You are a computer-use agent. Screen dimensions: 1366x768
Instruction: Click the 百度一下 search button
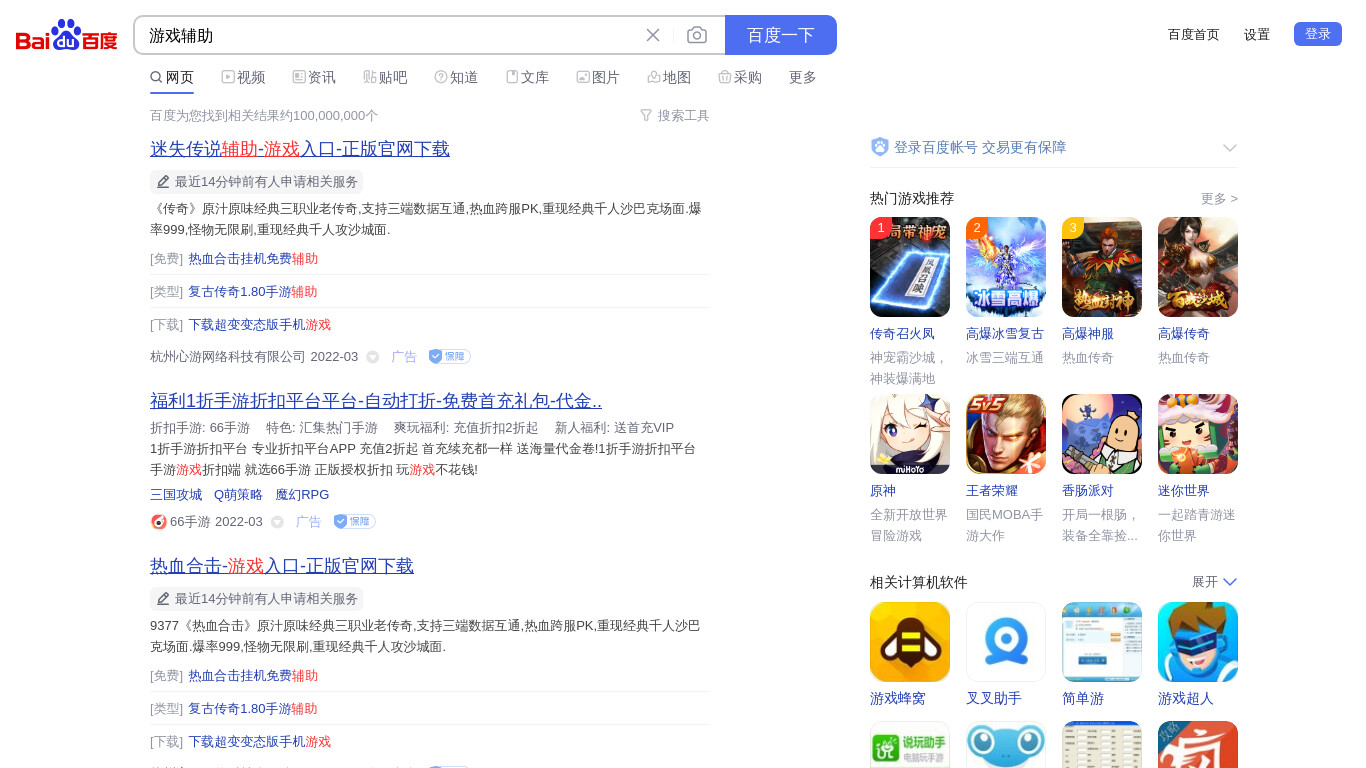781,35
